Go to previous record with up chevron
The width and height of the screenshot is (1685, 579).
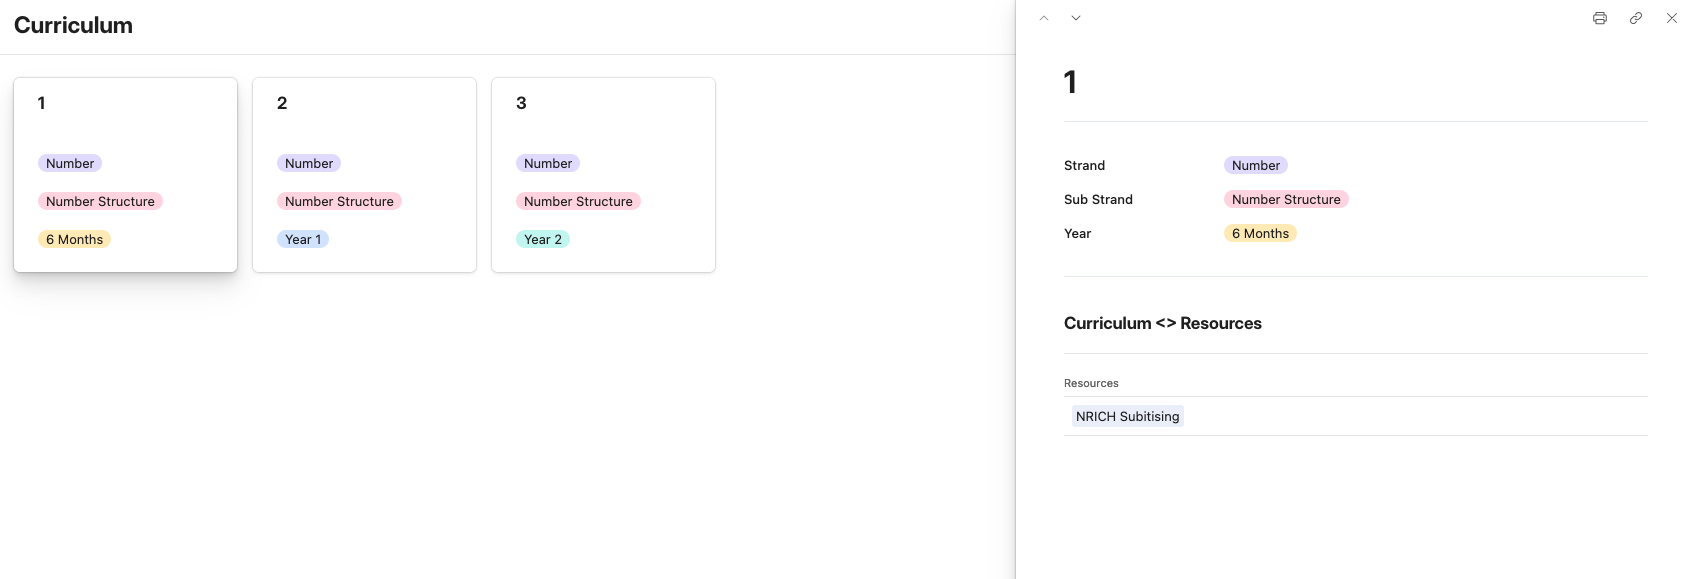click(1044, 18)
